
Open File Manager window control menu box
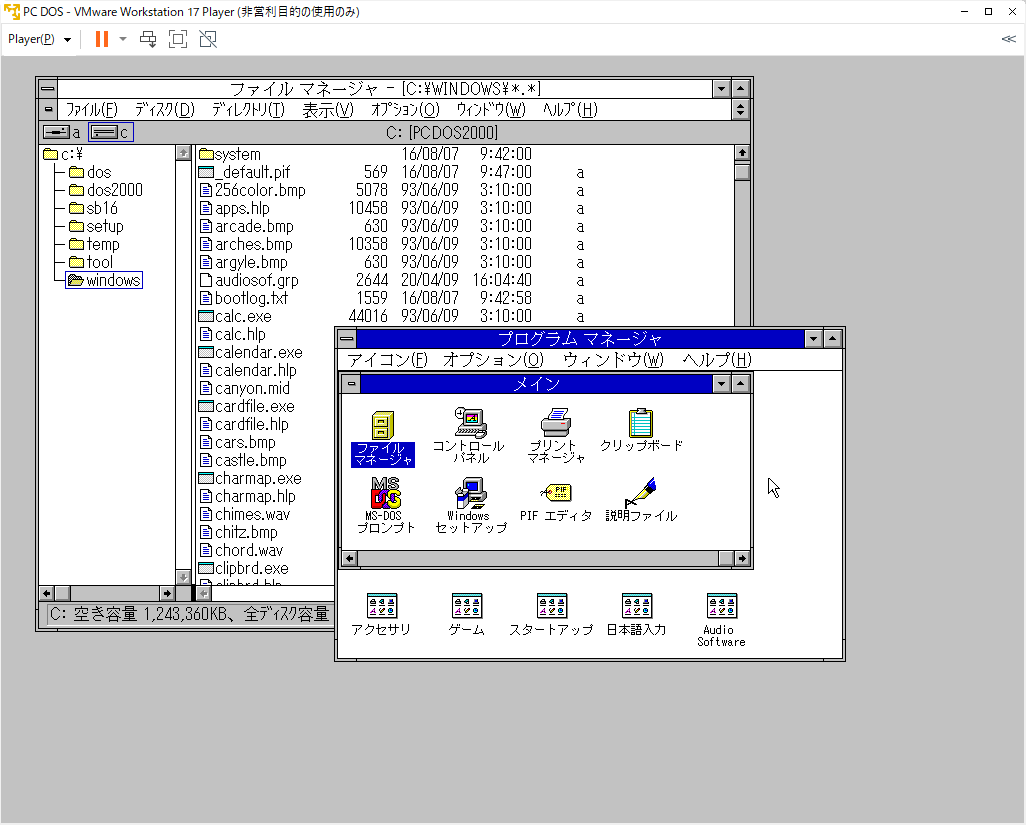pos(48,88)
